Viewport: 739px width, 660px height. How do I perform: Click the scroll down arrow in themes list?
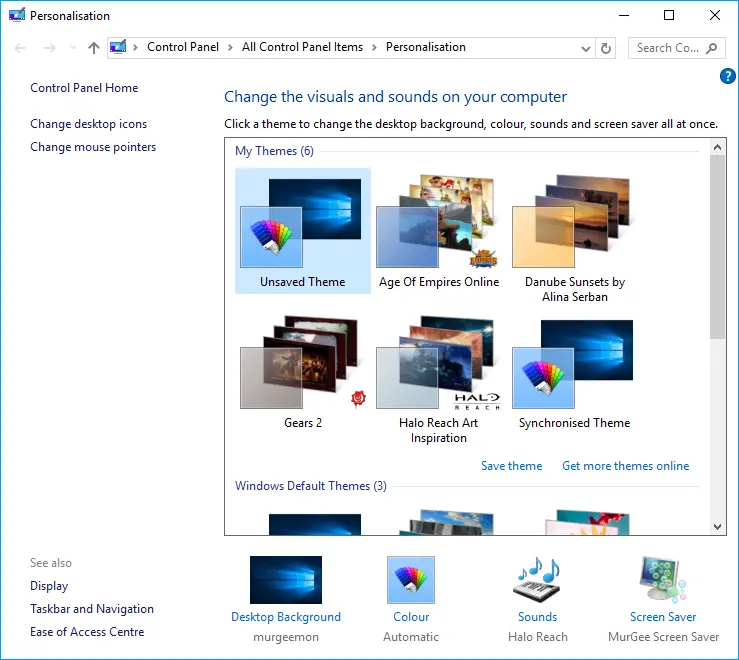717,526
